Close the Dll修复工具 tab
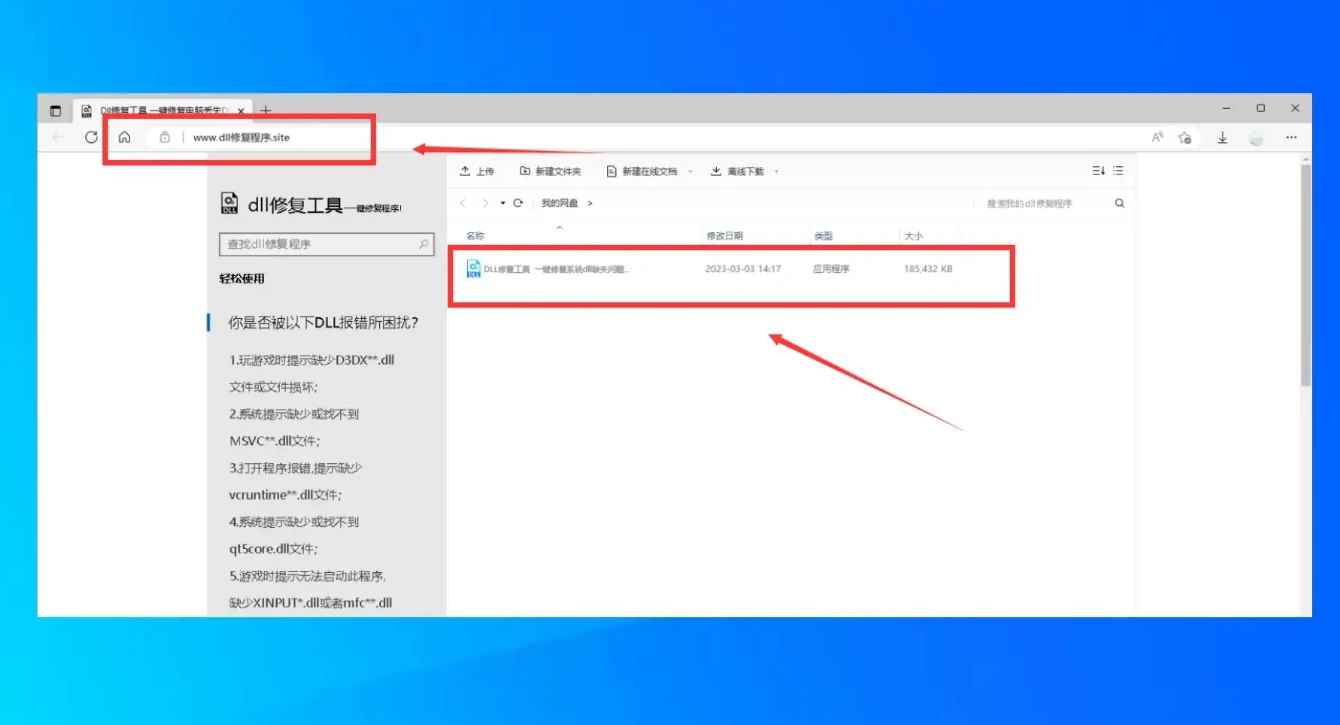The image size is (1340, 725). point(240,110)
